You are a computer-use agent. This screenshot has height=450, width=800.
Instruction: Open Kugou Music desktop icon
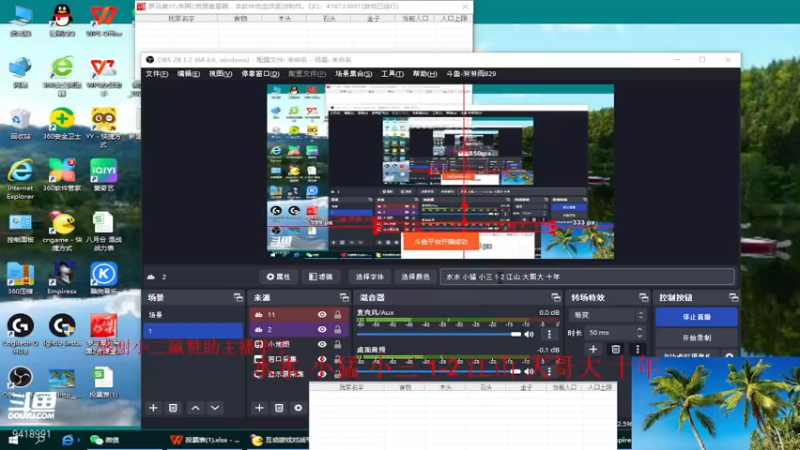[104, 279]
